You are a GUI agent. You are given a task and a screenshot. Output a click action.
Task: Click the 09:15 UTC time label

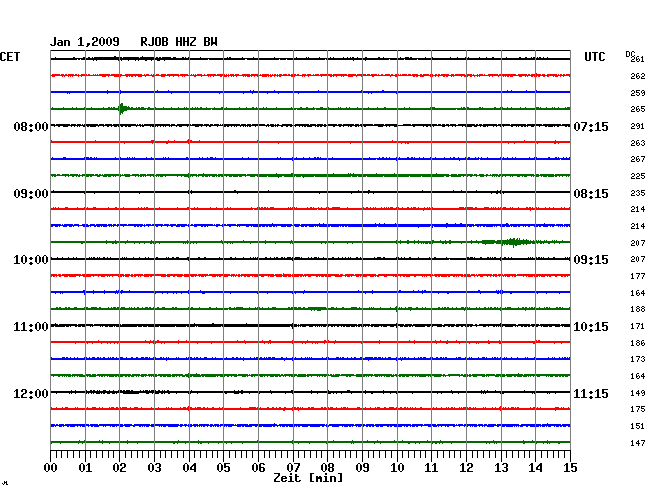(591, 260)
